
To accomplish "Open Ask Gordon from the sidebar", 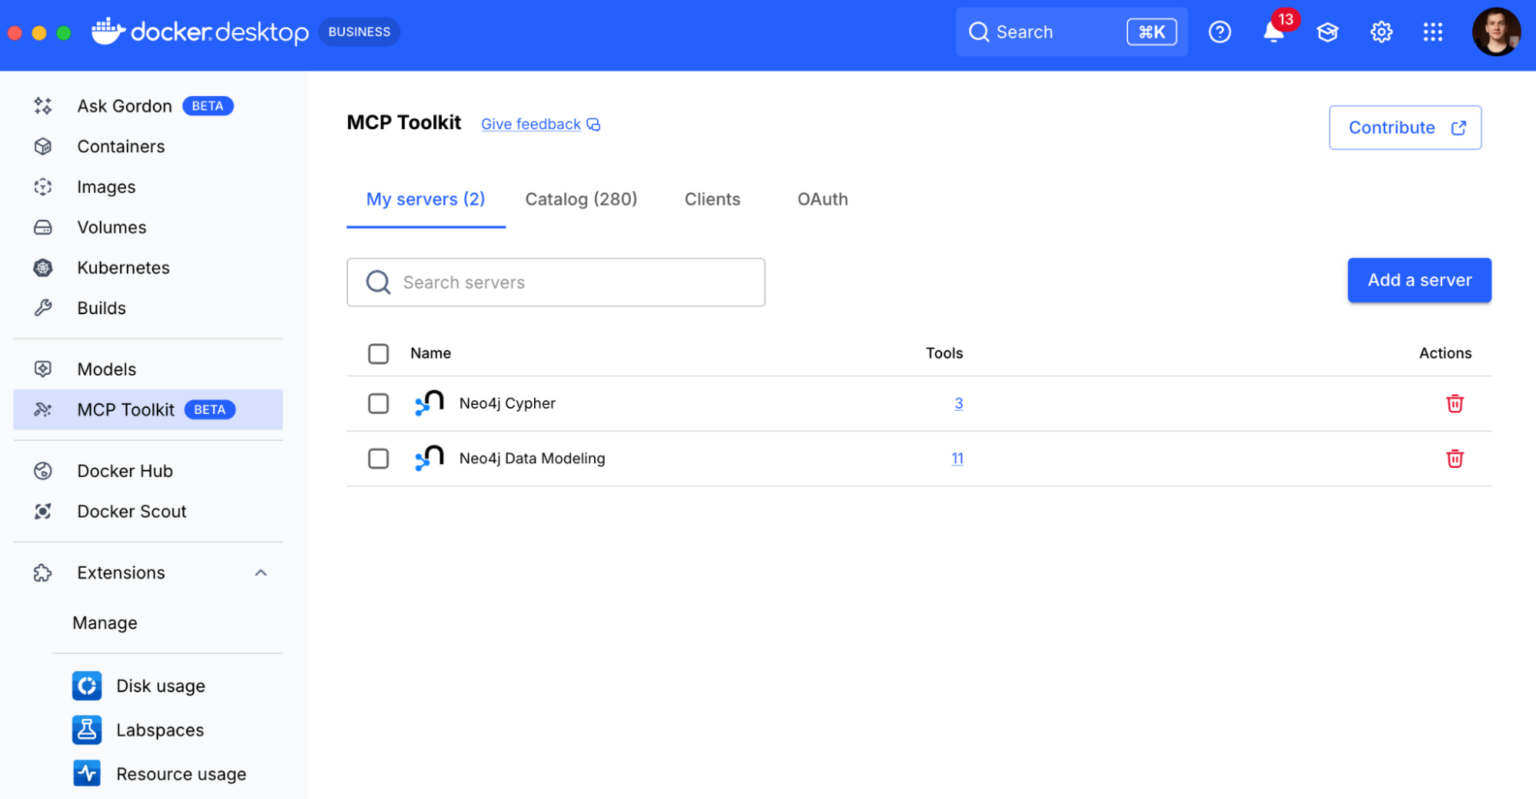I will point(124,105).
